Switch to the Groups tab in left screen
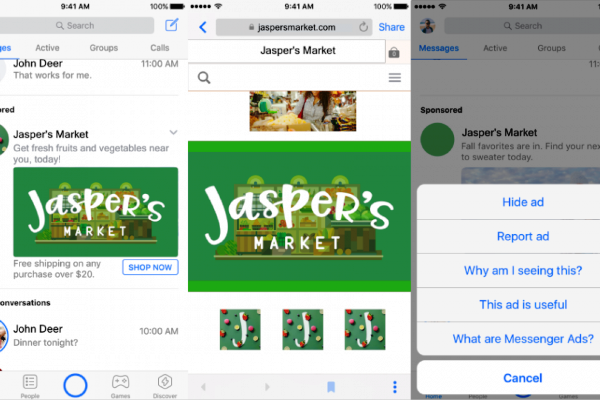 click(104, 48)
